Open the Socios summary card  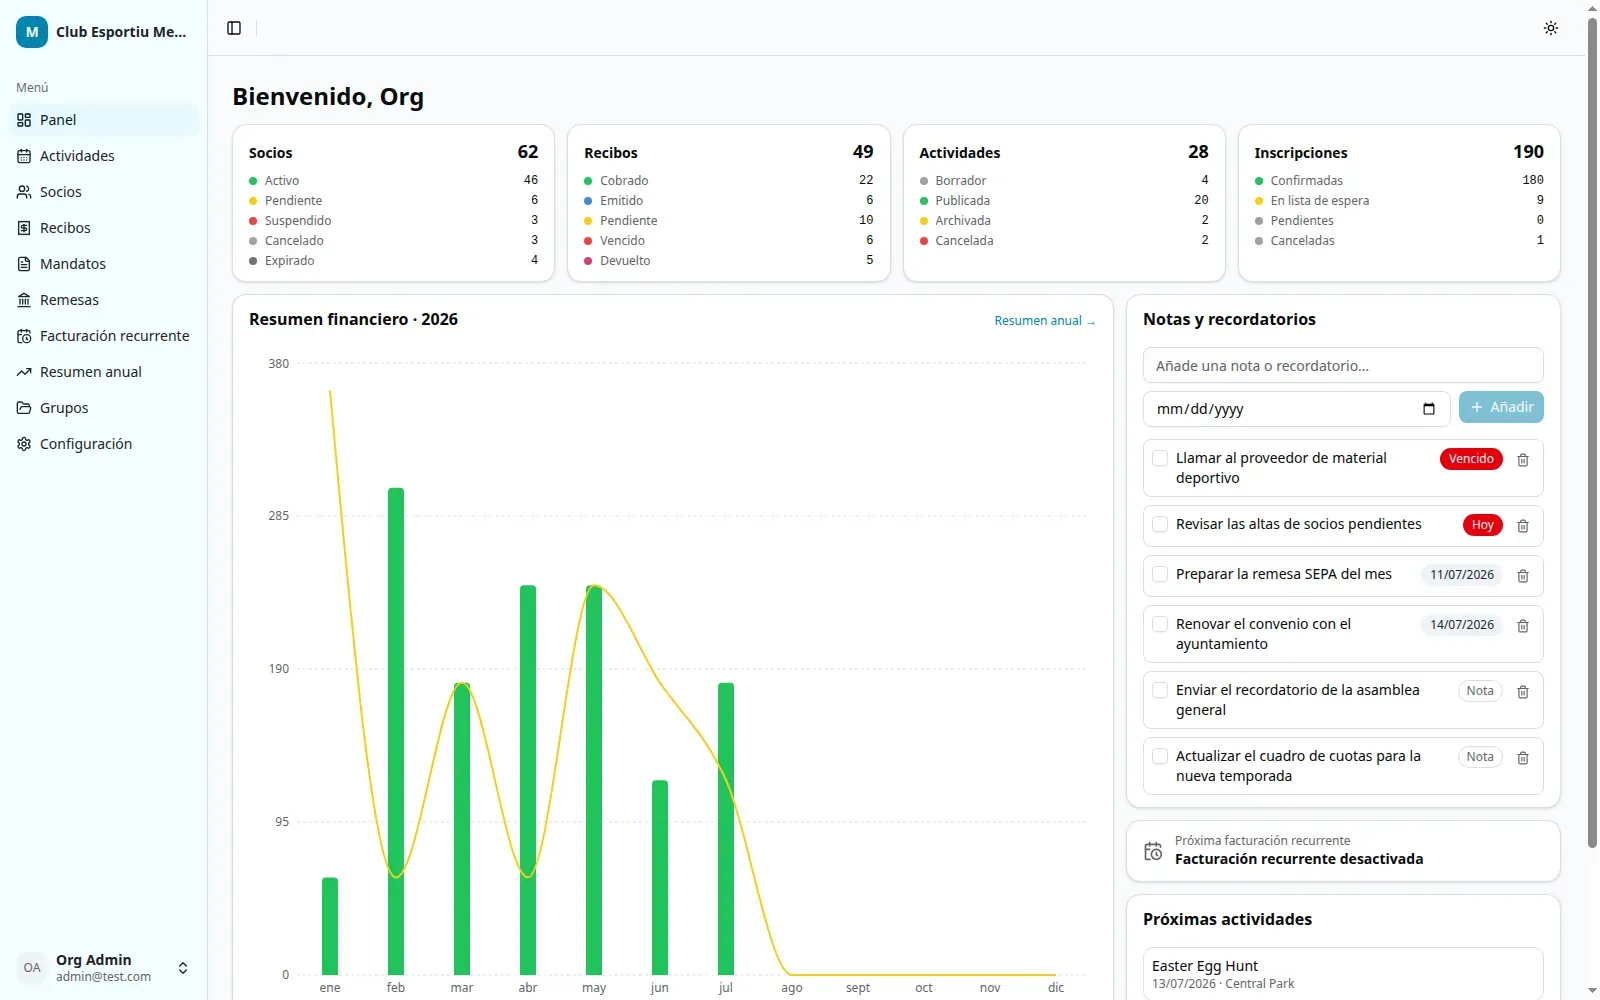point(393,203)
